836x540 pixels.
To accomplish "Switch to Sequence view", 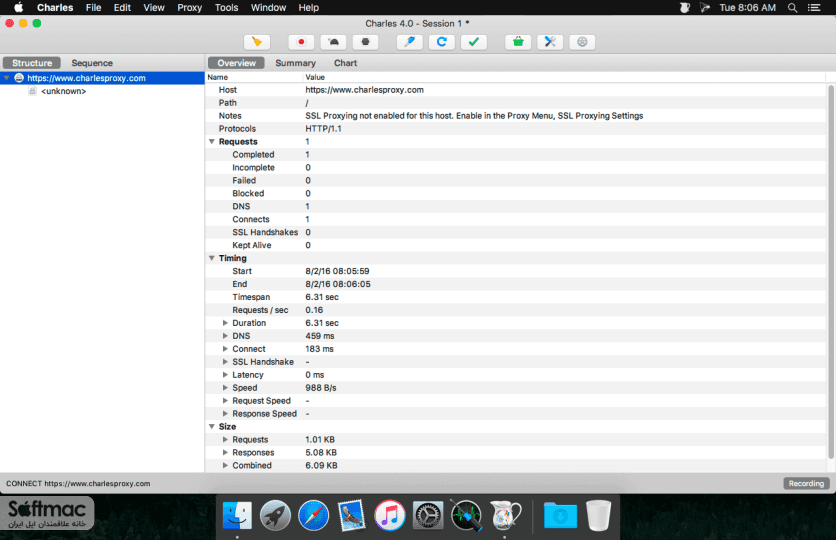I will 92,63.
